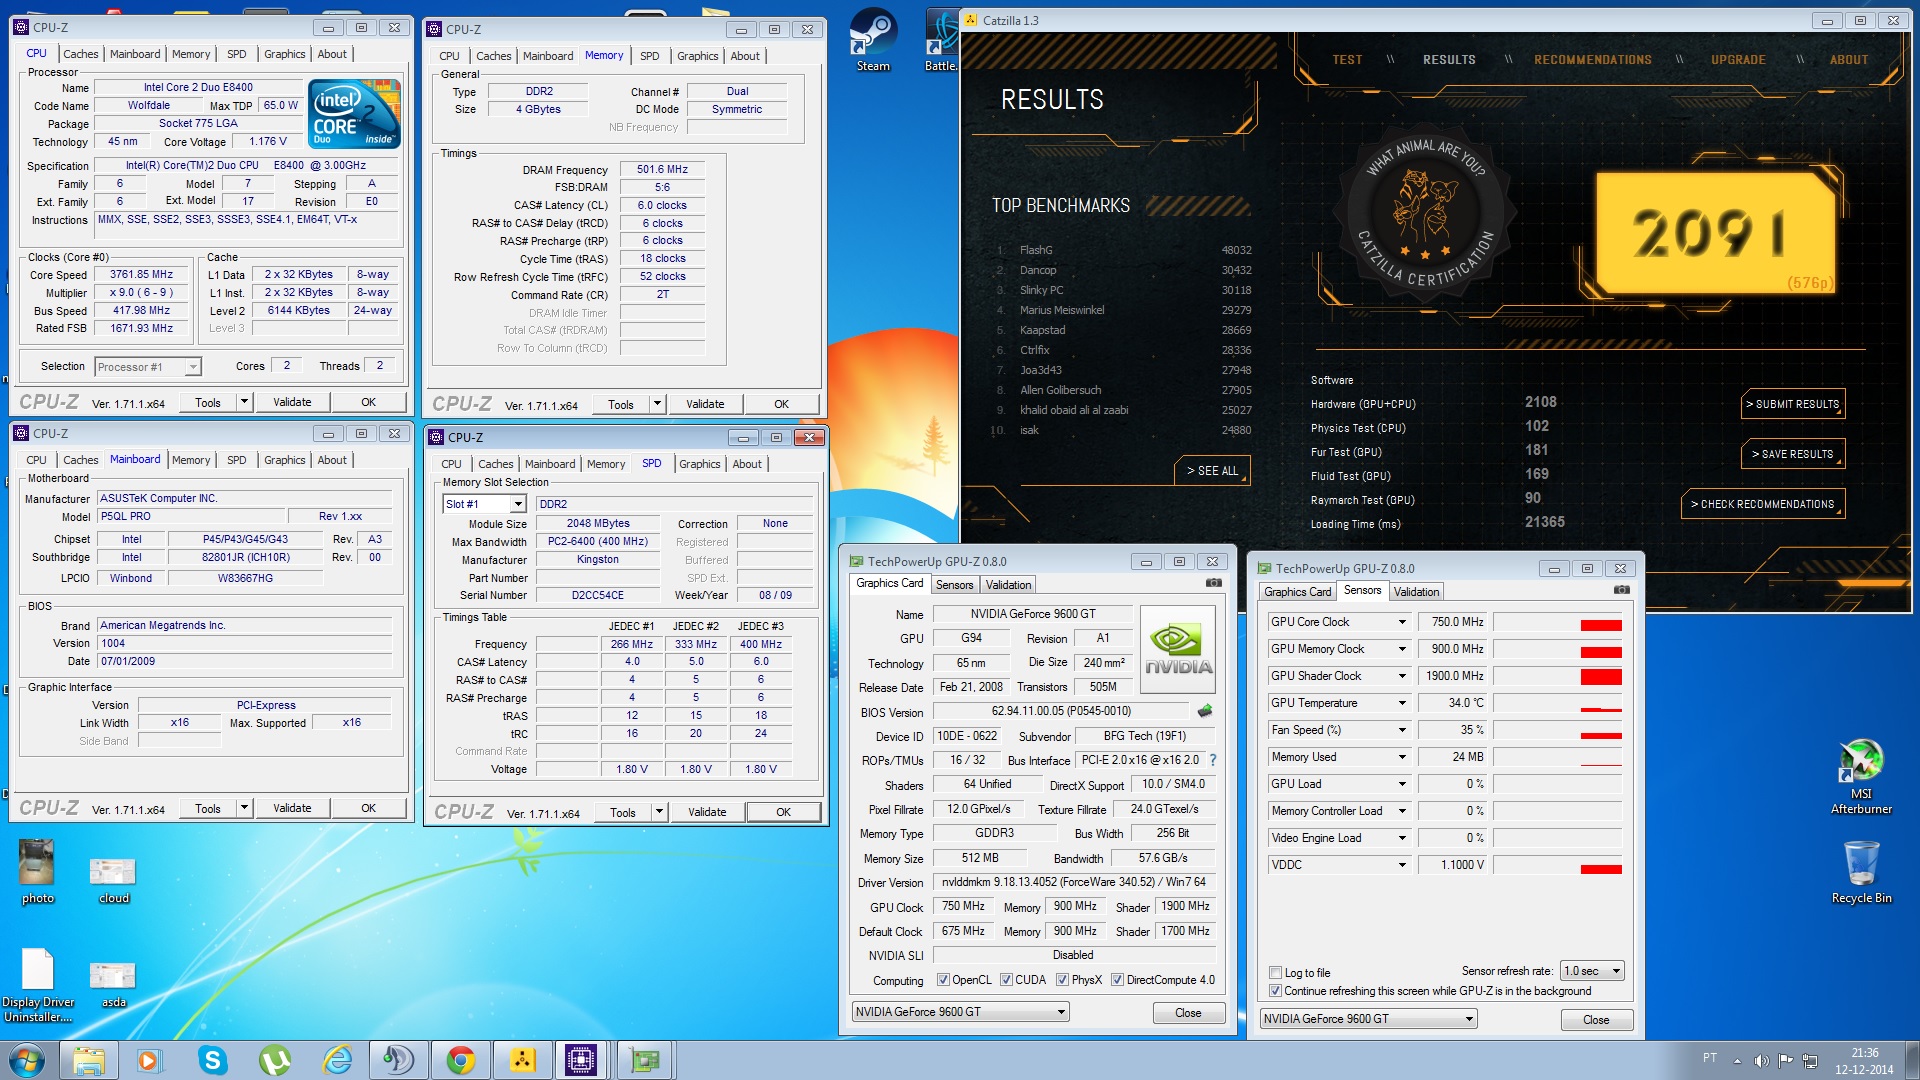
Task: Launch Display Driver Uninstaller from the desktop
Action: pyautogui.click(x=37, y=985)
